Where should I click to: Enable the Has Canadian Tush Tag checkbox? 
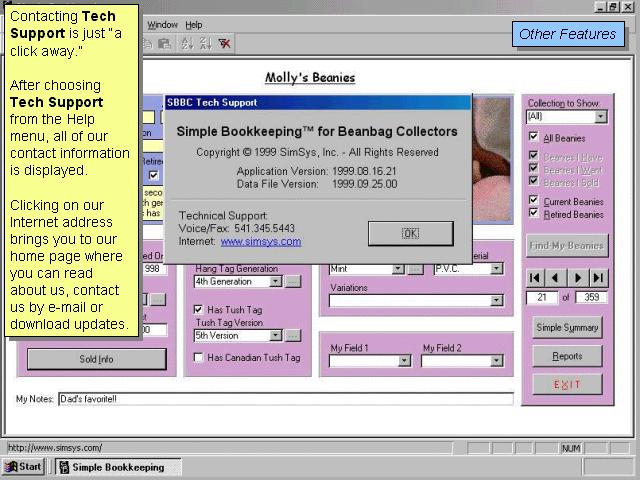[198, 357]
